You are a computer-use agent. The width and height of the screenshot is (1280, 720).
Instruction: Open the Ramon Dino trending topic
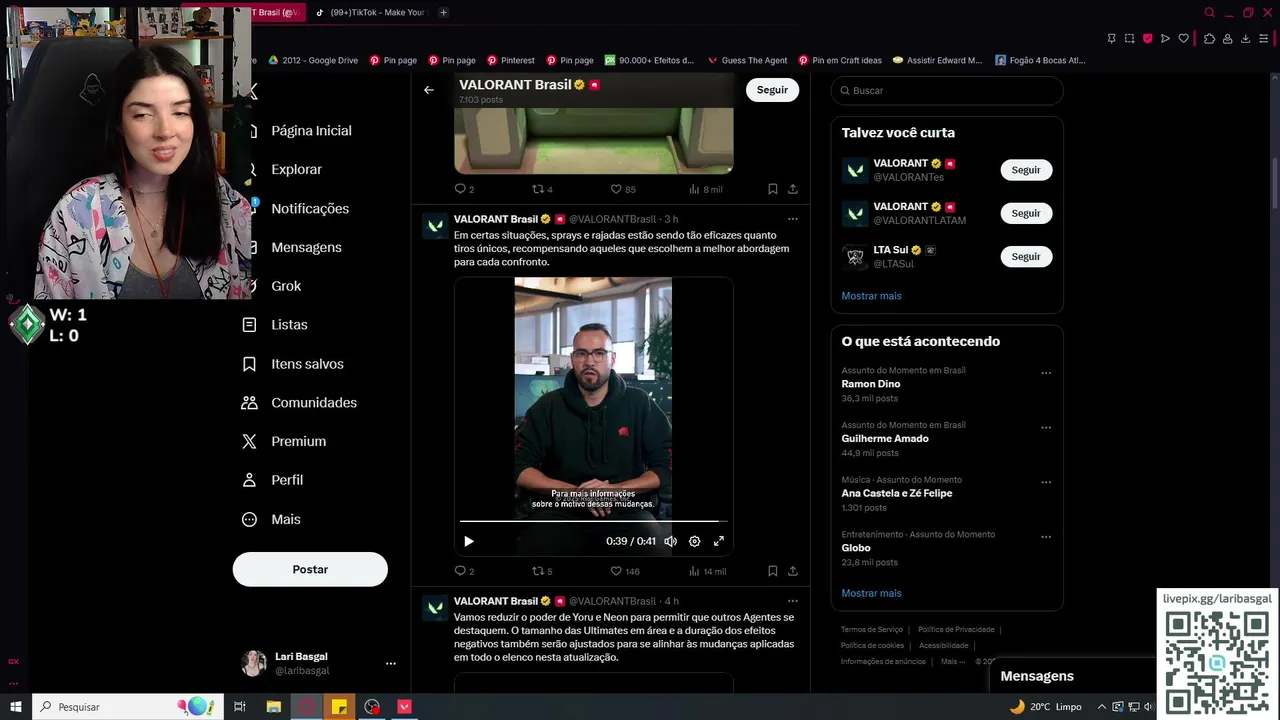[x=871, y=384]
